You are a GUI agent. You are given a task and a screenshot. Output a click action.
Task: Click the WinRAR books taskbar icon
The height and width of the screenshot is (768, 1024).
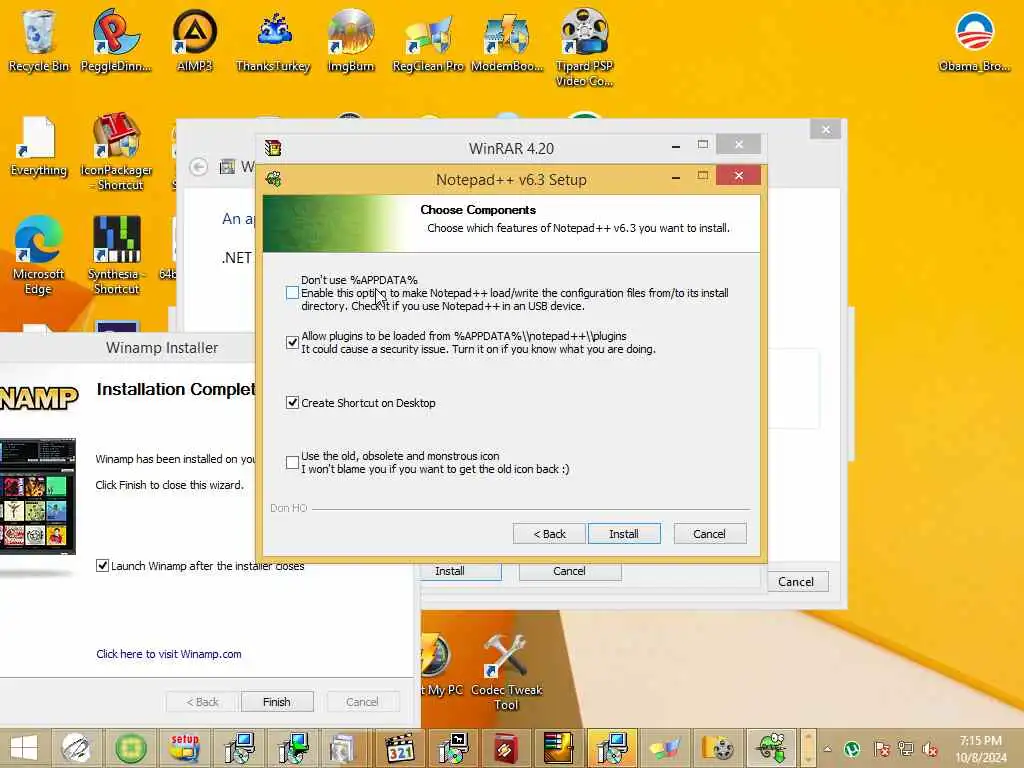(558, 748)
